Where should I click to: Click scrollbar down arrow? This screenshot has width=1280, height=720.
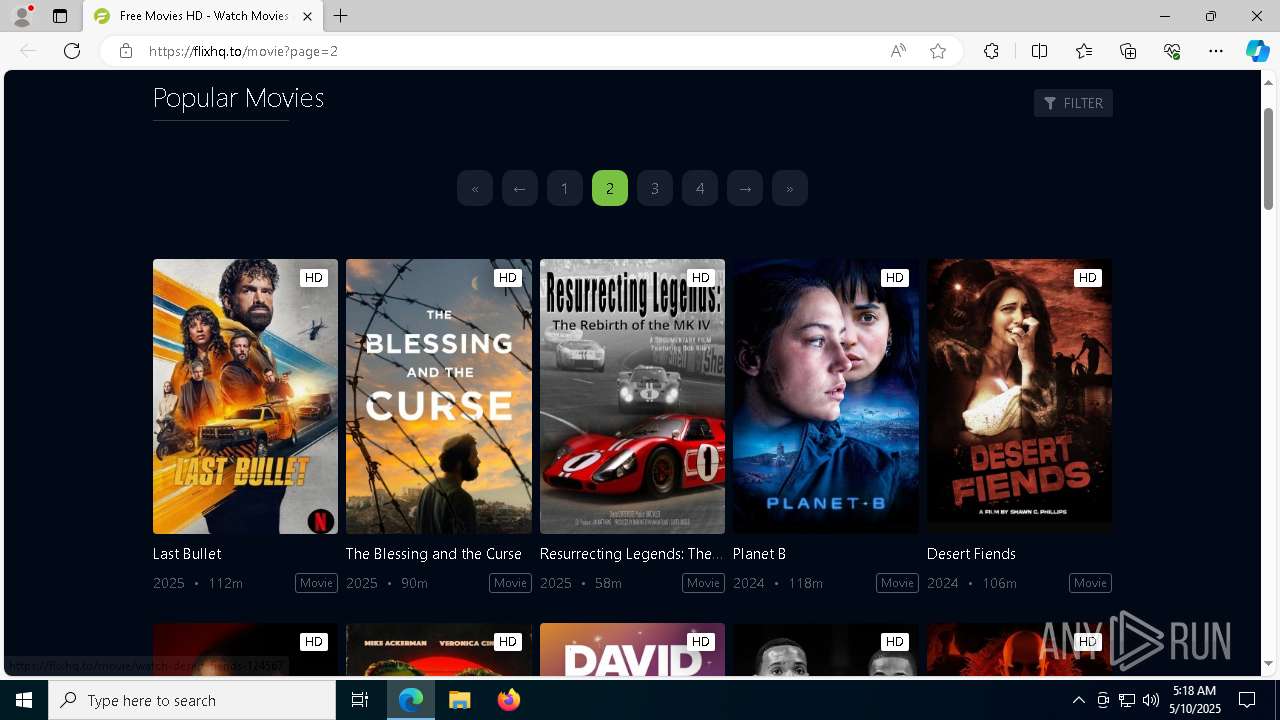tap(1269, 663)
